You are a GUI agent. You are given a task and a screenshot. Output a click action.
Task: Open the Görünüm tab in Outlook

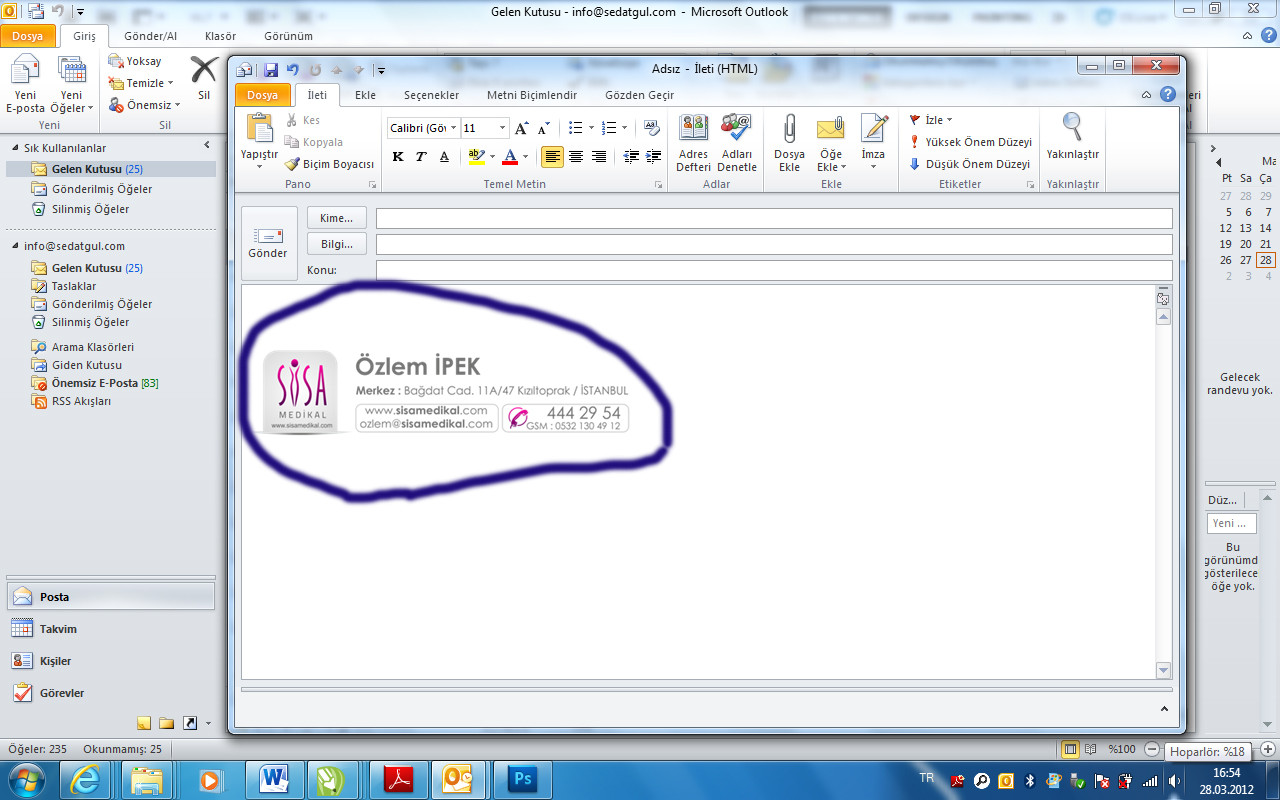(288, 36)
